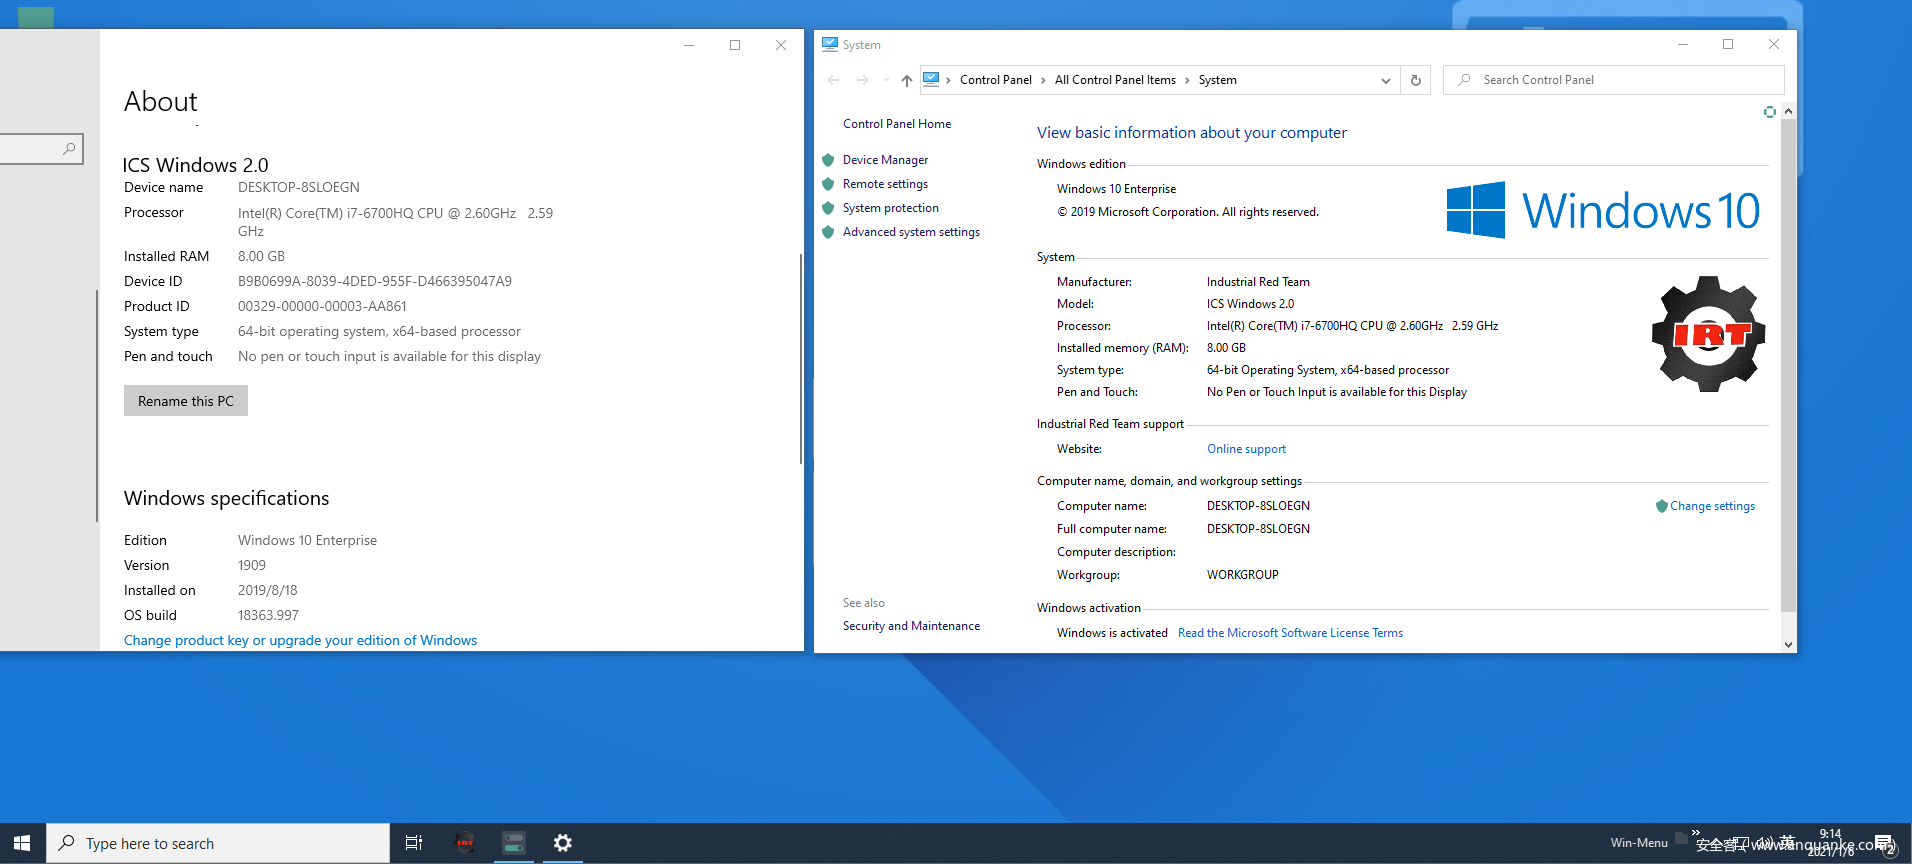
Task: Click the Settings search magnifier icon
Action: click(69, 149)
